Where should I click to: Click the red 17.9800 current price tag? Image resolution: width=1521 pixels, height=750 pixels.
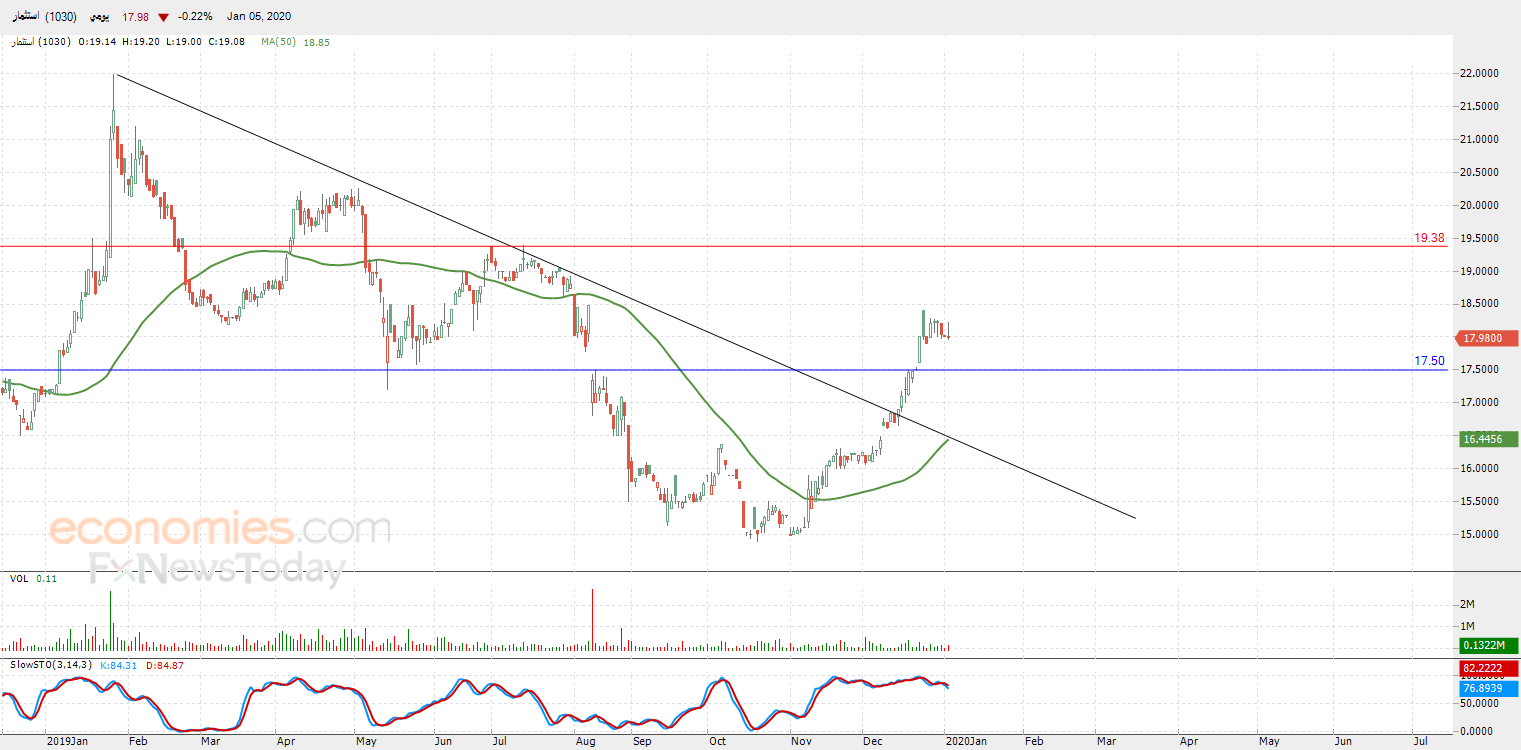1488,339
